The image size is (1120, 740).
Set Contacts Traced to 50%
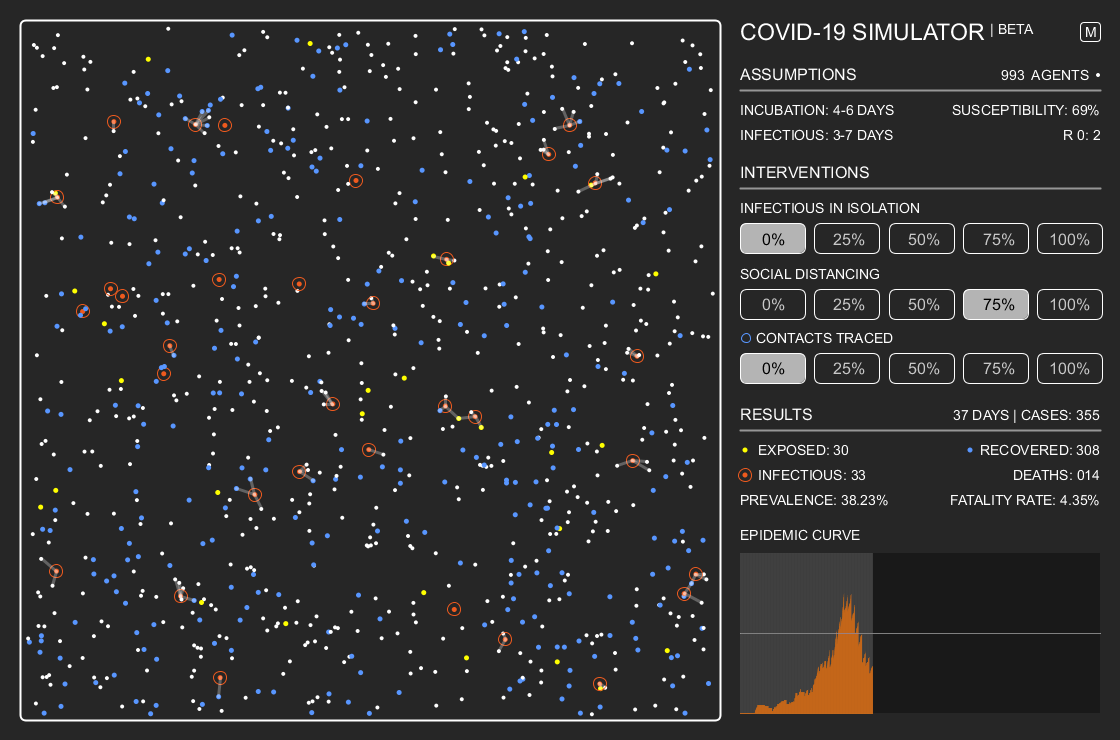[921, 368]
